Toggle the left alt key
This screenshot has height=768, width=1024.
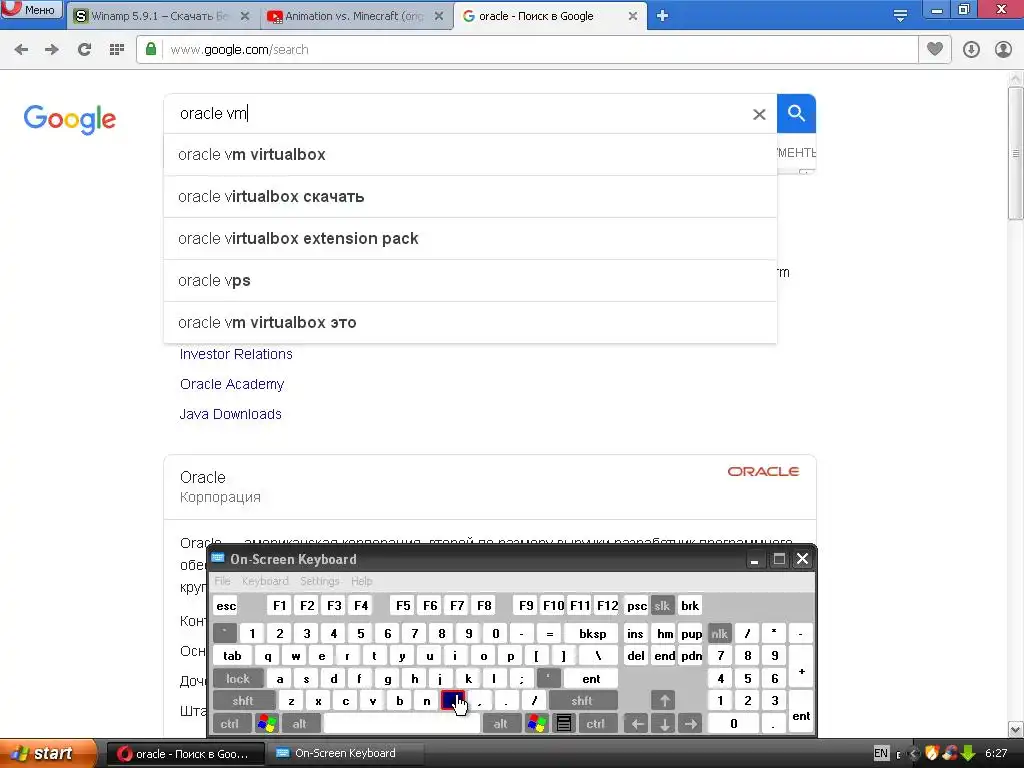pos(300,724)
